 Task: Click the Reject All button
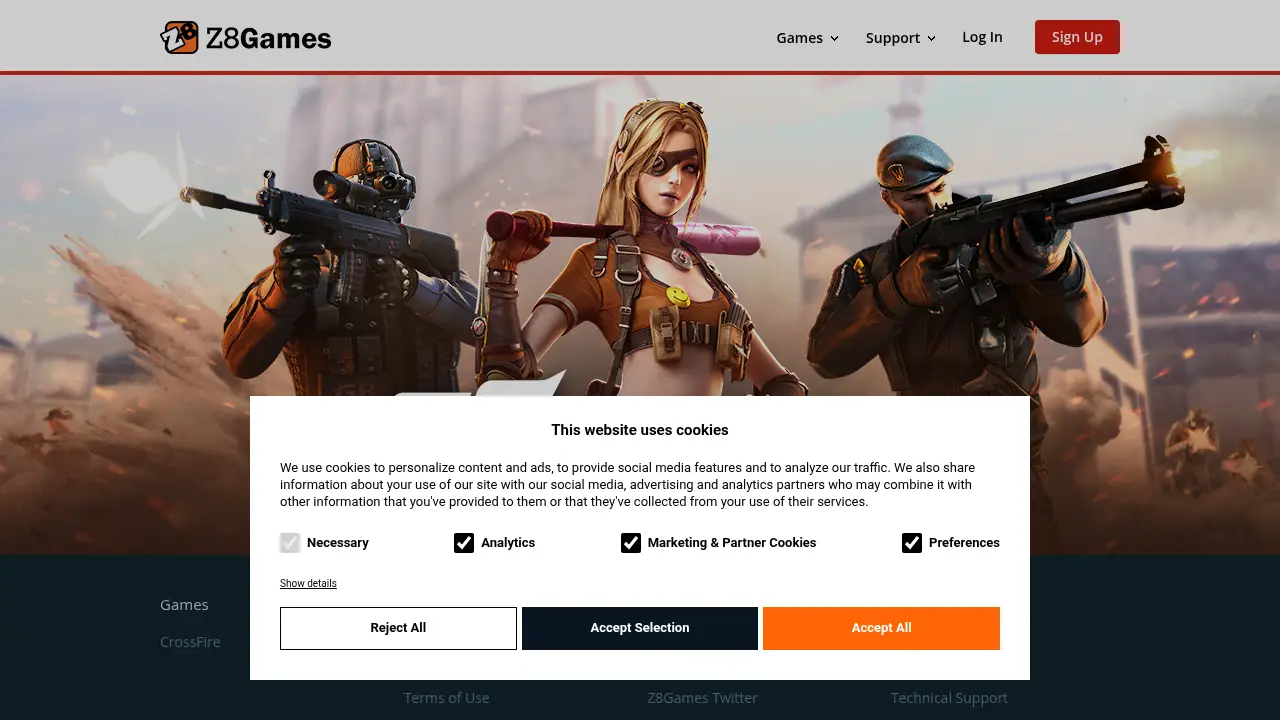398,628
